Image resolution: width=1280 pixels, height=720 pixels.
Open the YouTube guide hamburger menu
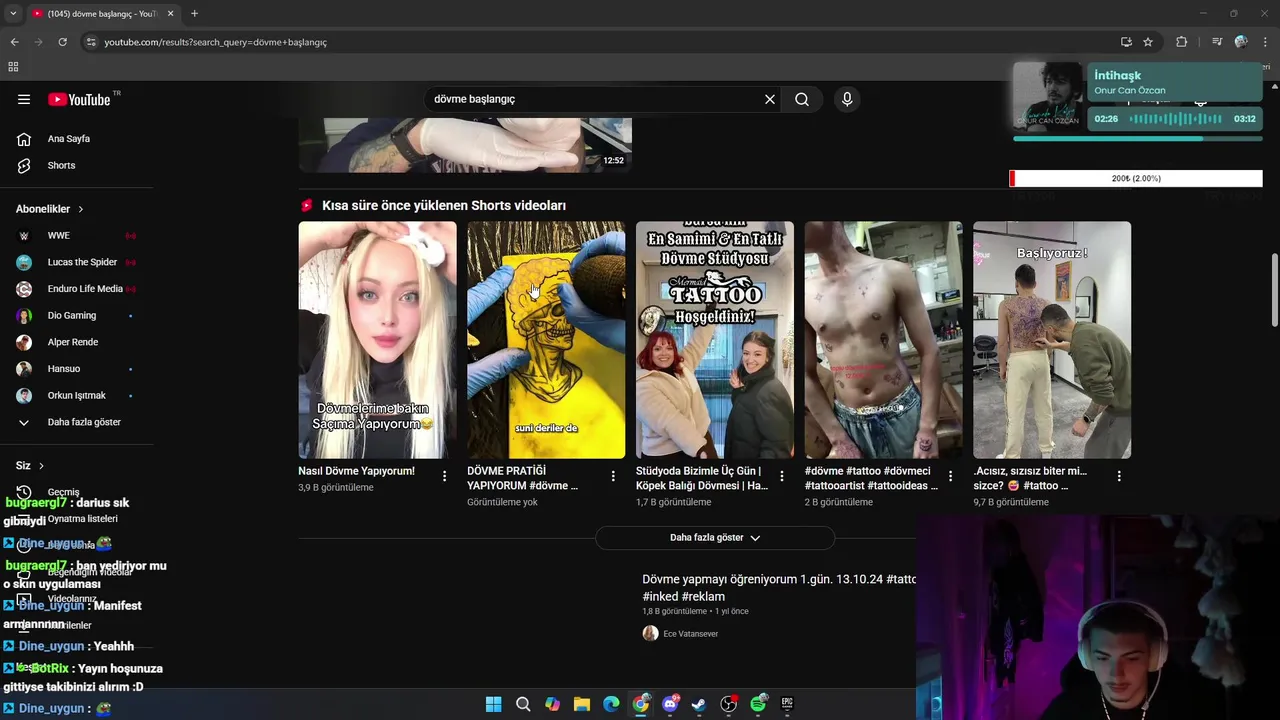click(x=24, y=99)
